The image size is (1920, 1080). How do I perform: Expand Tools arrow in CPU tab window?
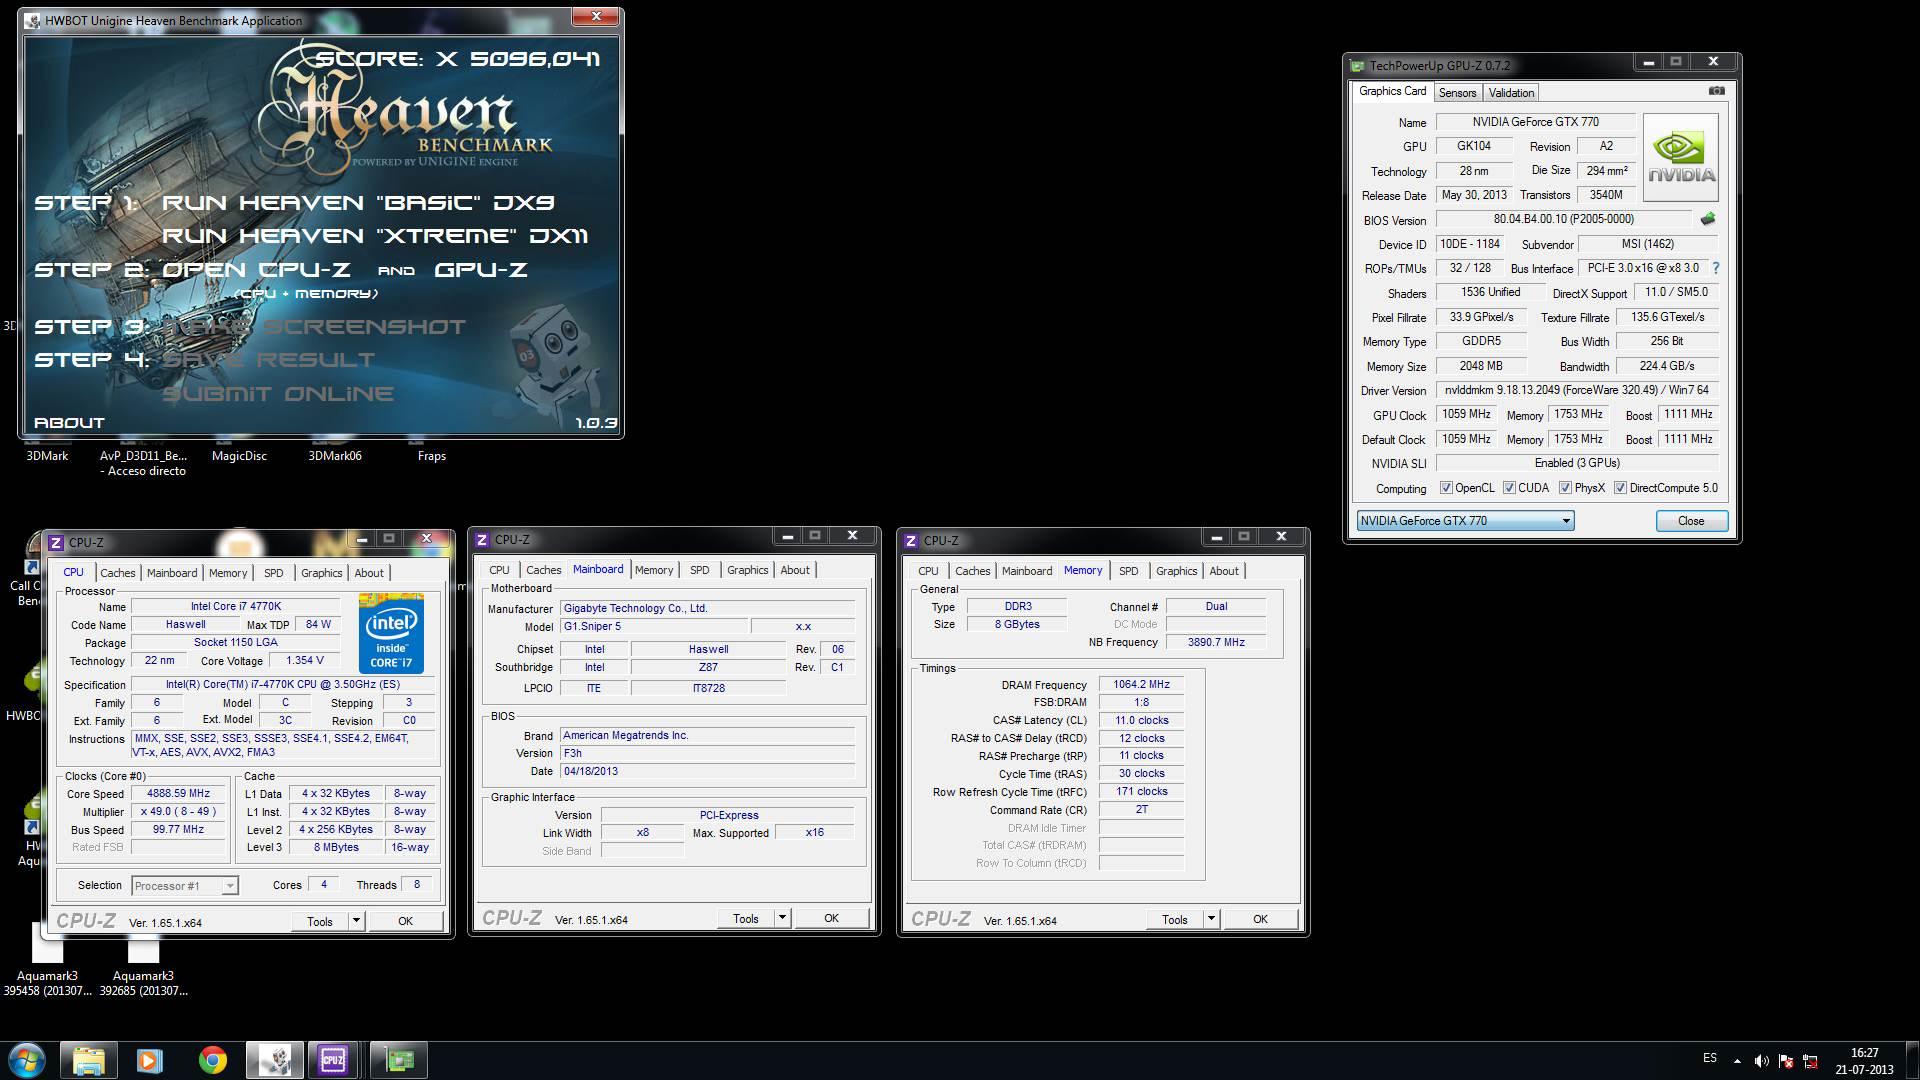[356, 921]
